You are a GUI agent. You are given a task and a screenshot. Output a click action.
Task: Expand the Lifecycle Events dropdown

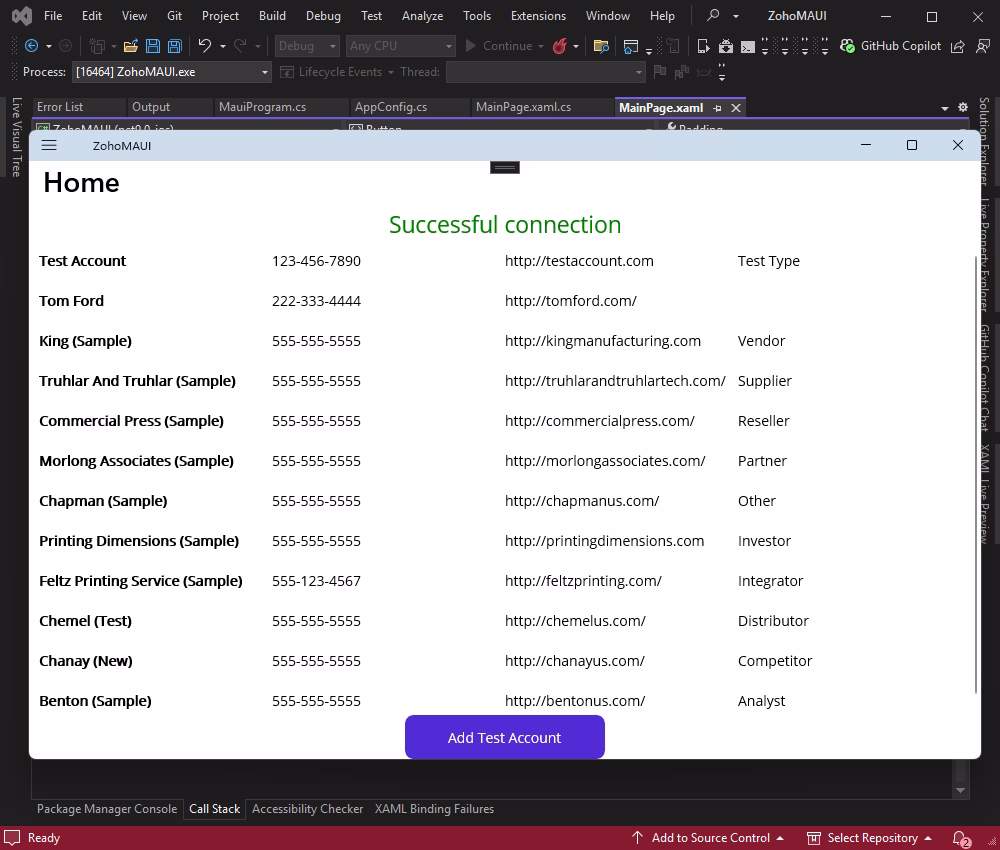(x=391, y=72)
